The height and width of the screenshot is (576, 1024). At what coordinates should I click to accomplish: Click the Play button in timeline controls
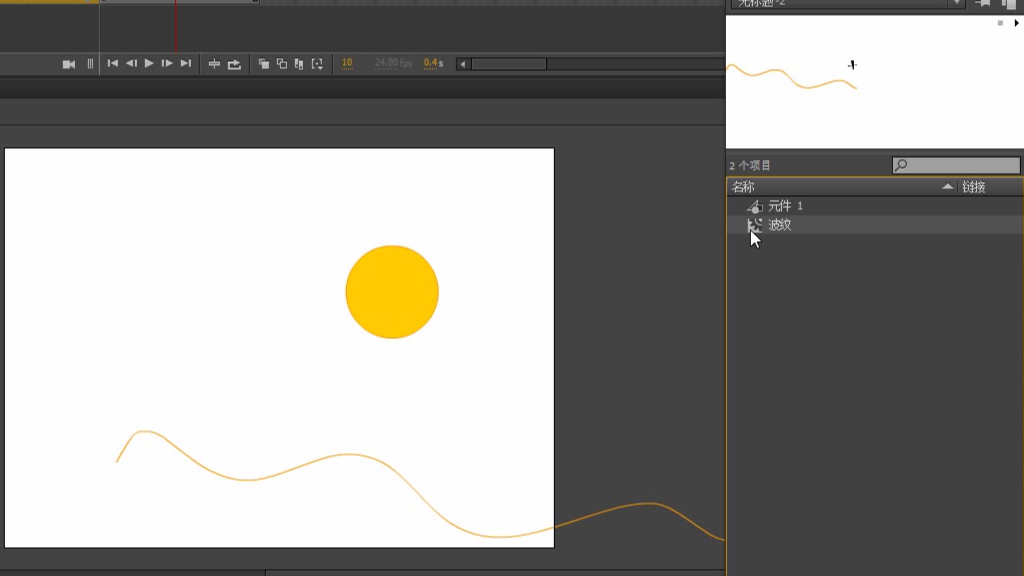pos(149,64)
